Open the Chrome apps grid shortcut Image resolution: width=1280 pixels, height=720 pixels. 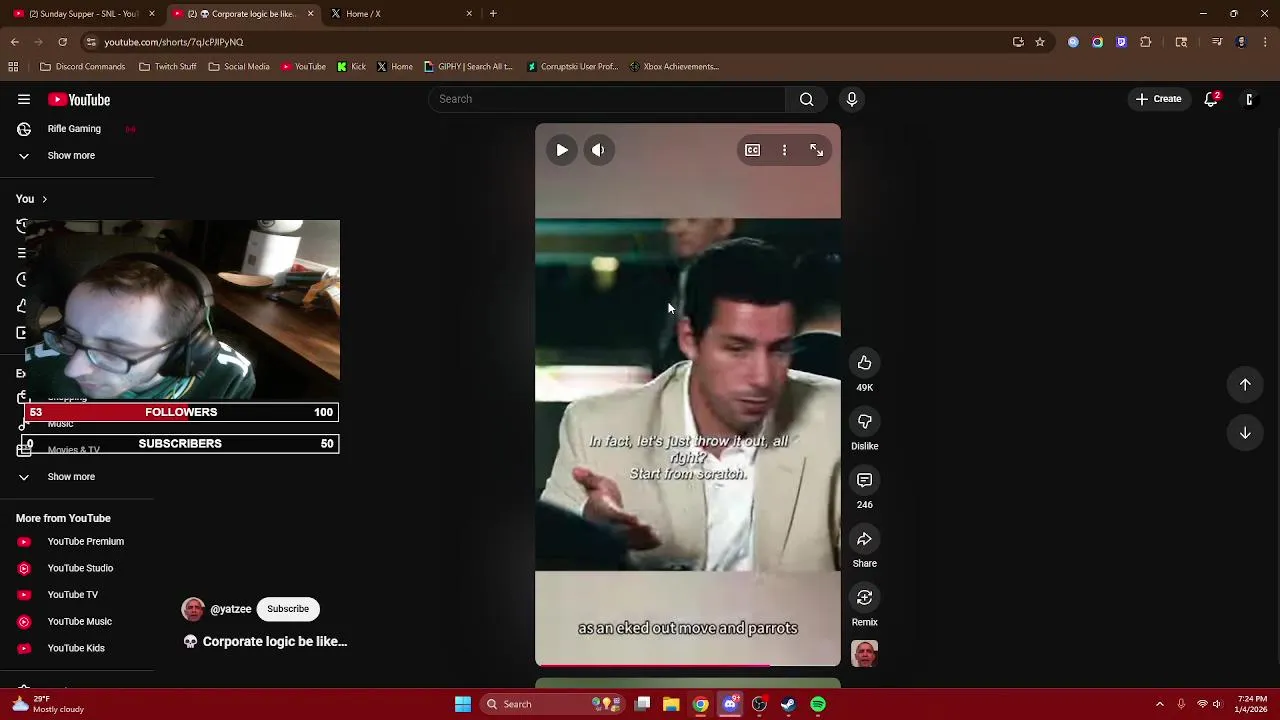pos(13,67)
